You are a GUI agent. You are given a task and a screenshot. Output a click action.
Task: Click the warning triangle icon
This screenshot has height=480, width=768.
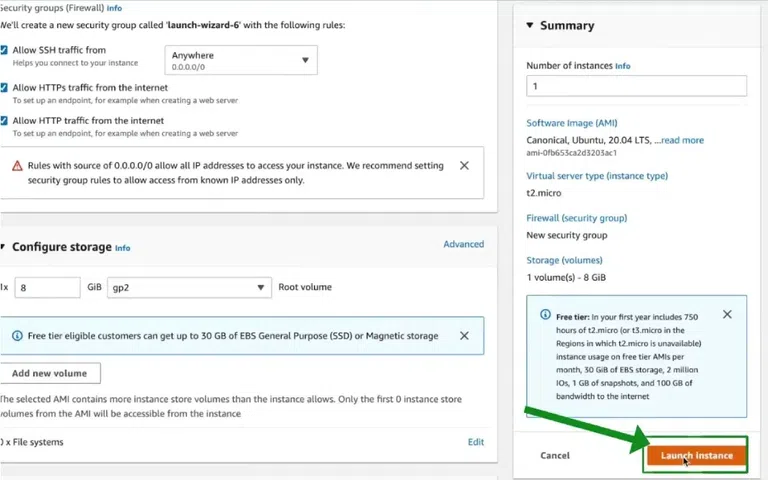[x=17, y=166]
